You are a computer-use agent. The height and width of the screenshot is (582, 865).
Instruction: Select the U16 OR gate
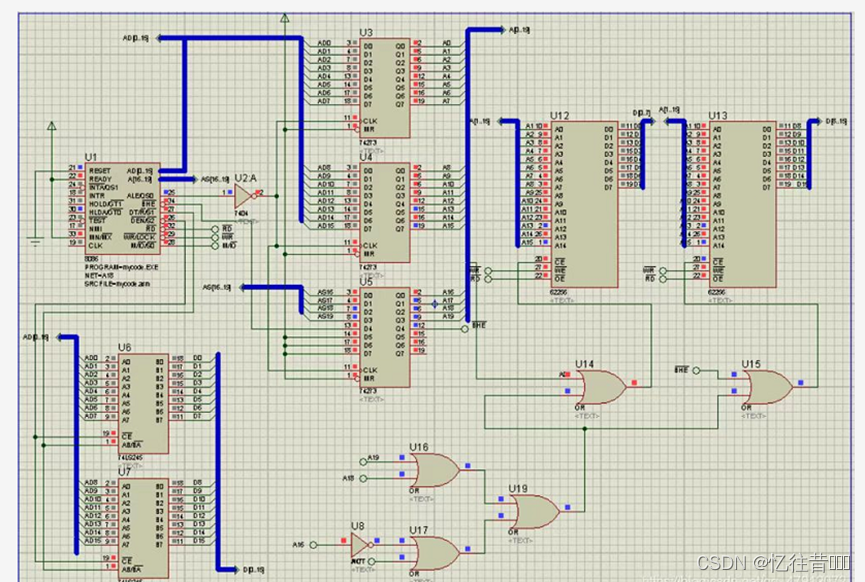[435, 470]
